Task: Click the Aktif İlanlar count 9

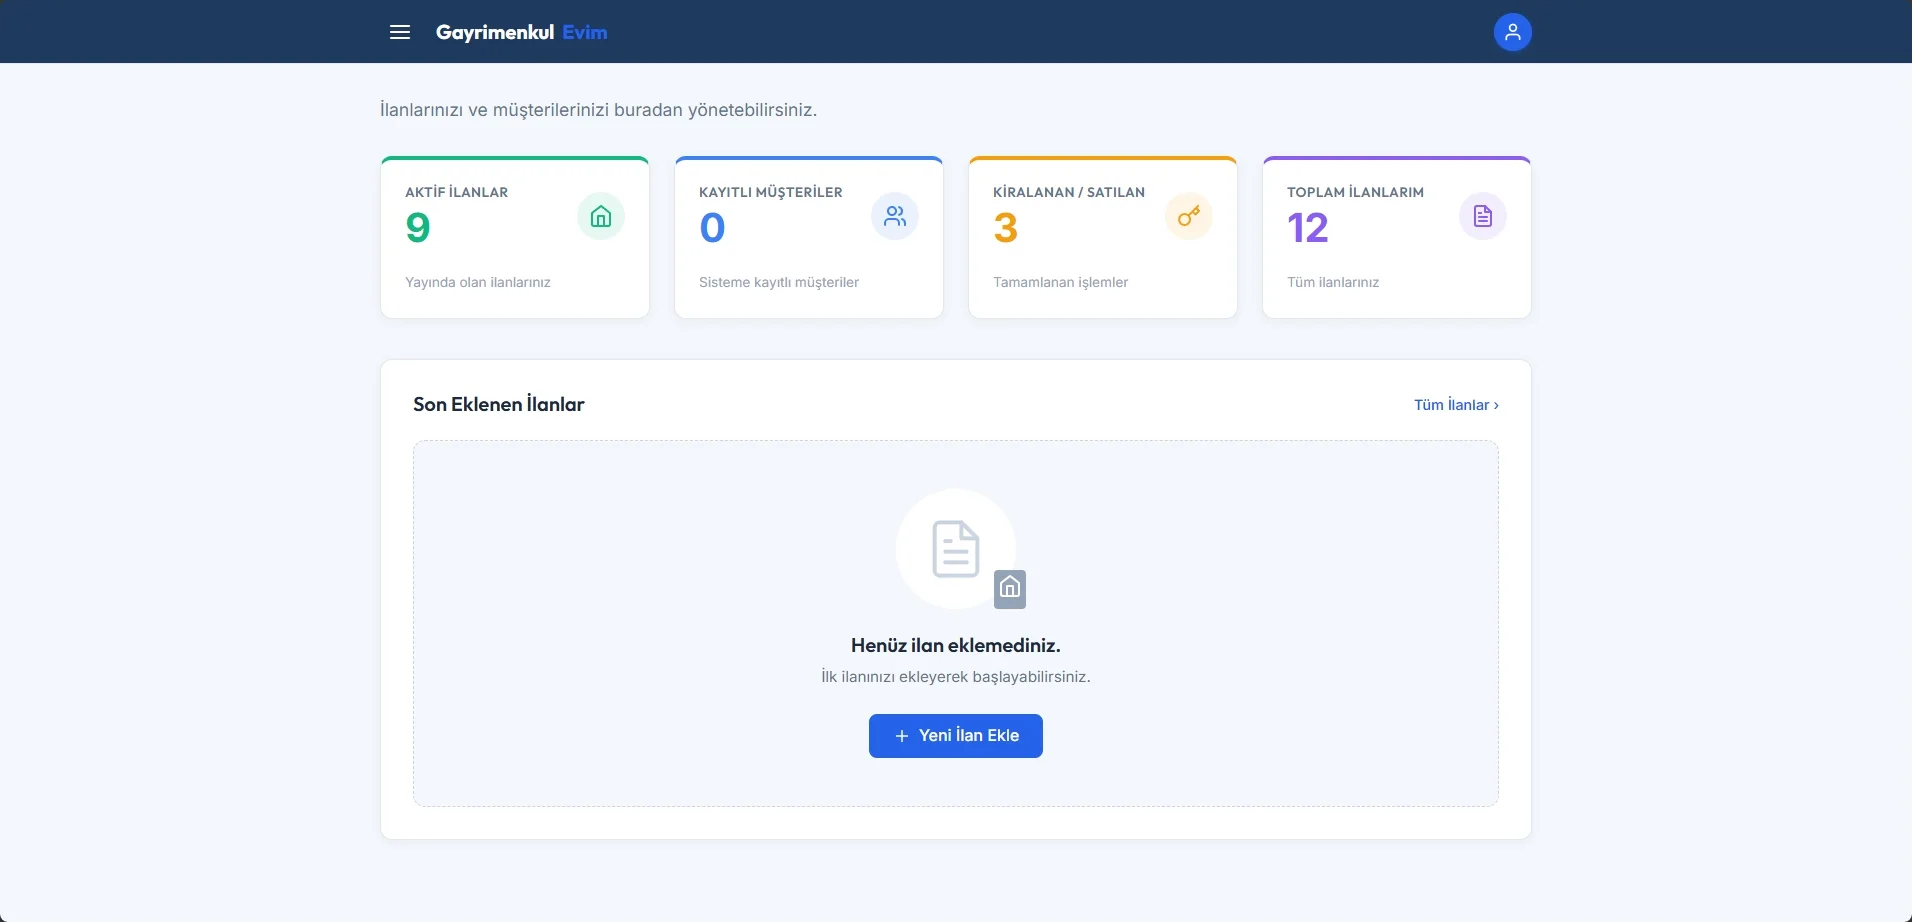Action: pyautogui.click(x=418, y=228)
